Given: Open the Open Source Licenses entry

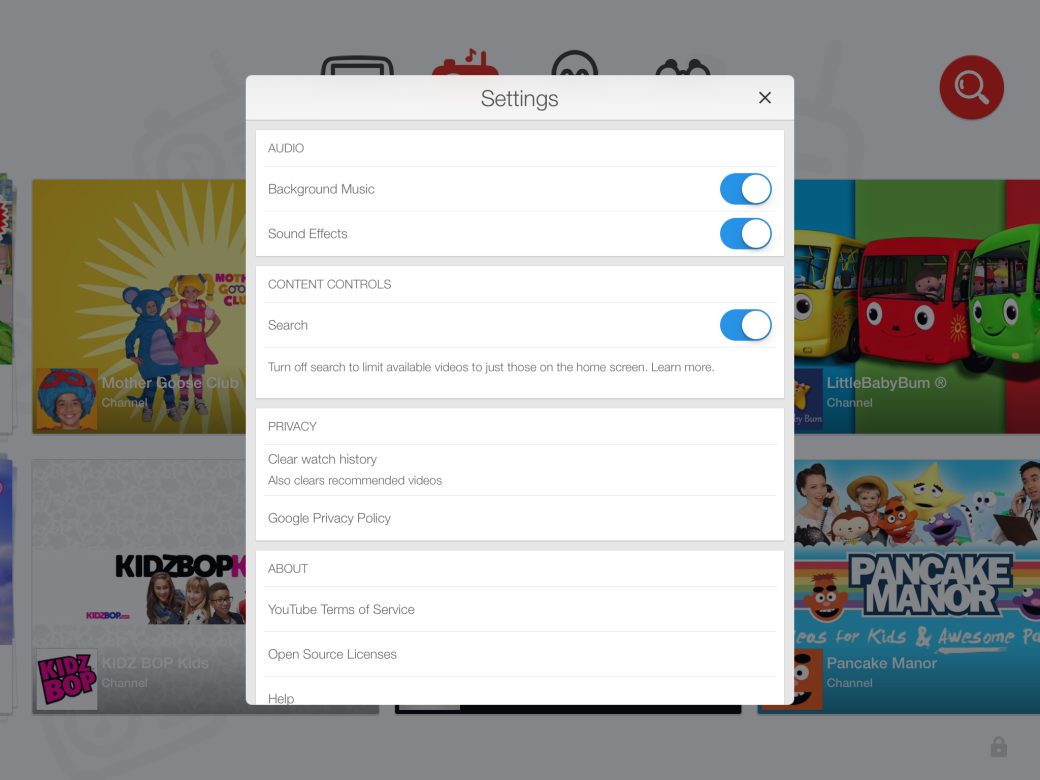Looking at the screenshot, I should click(x=332, y=654).
